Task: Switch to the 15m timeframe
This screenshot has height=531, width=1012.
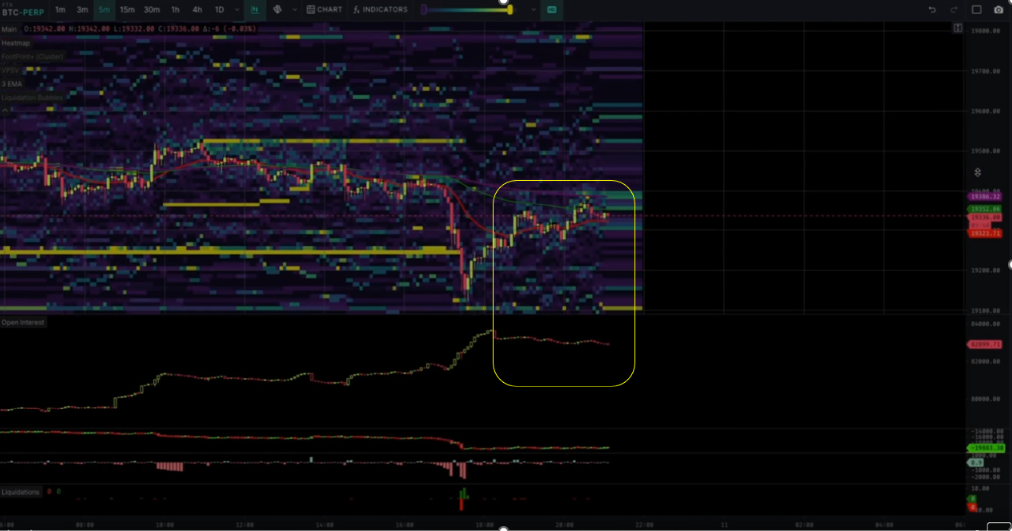Action: pos(127,10)
